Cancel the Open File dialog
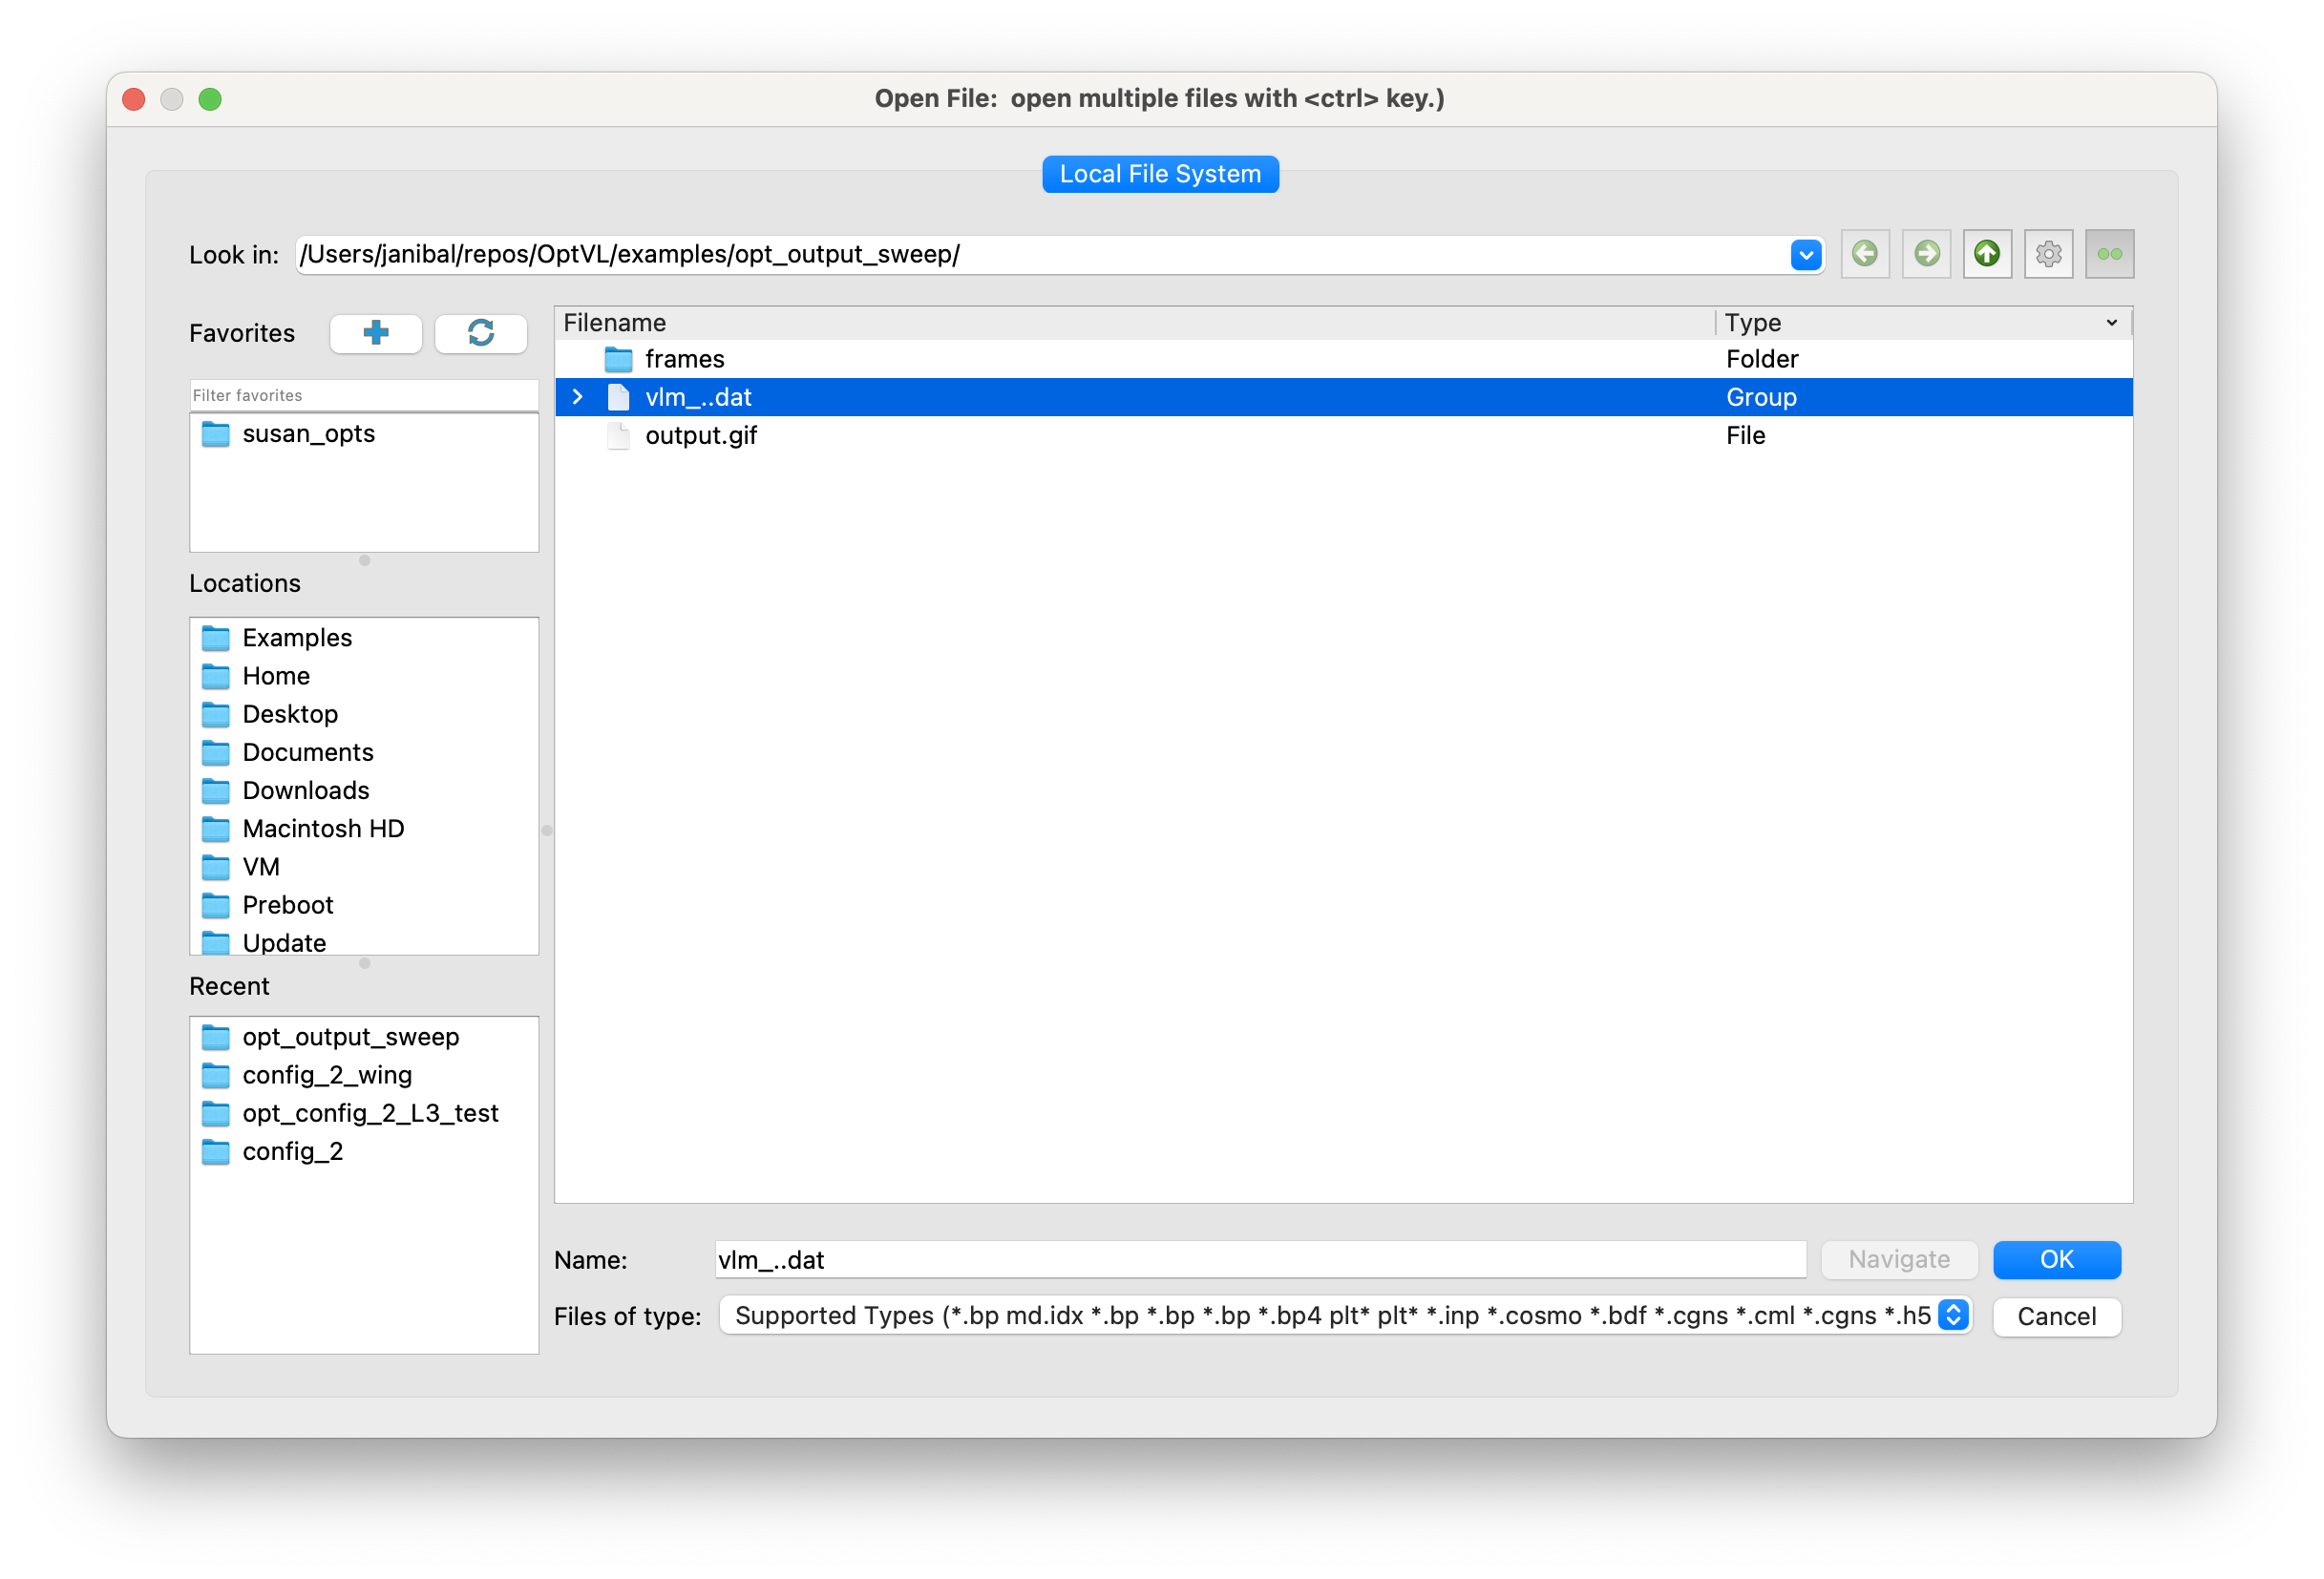 [x=2056, y=1316]
